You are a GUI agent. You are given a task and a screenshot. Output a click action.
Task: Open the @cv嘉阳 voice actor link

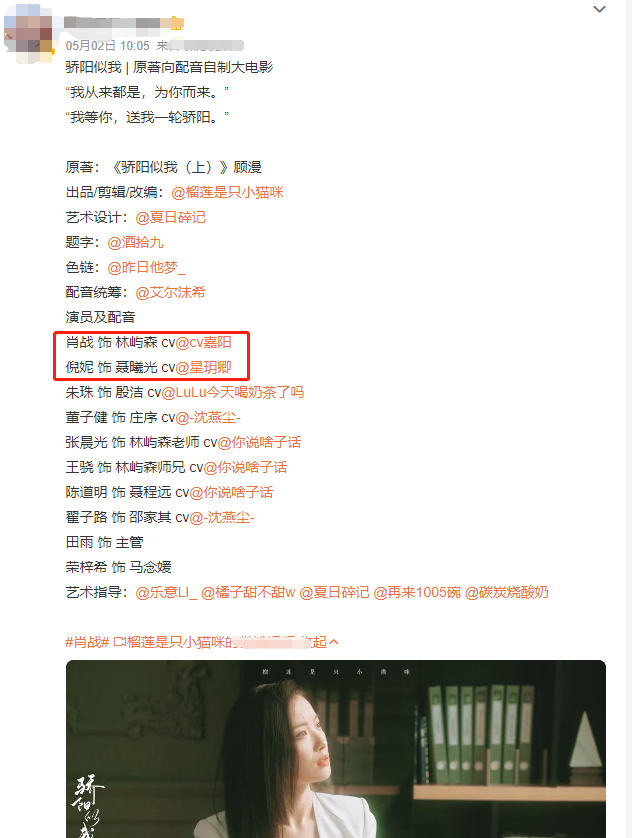point(204,343)
